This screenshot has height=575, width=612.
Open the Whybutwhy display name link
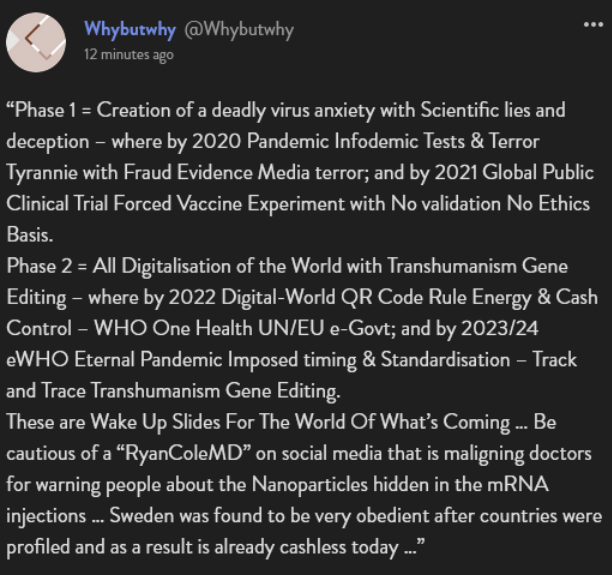[x=130, y=30]
